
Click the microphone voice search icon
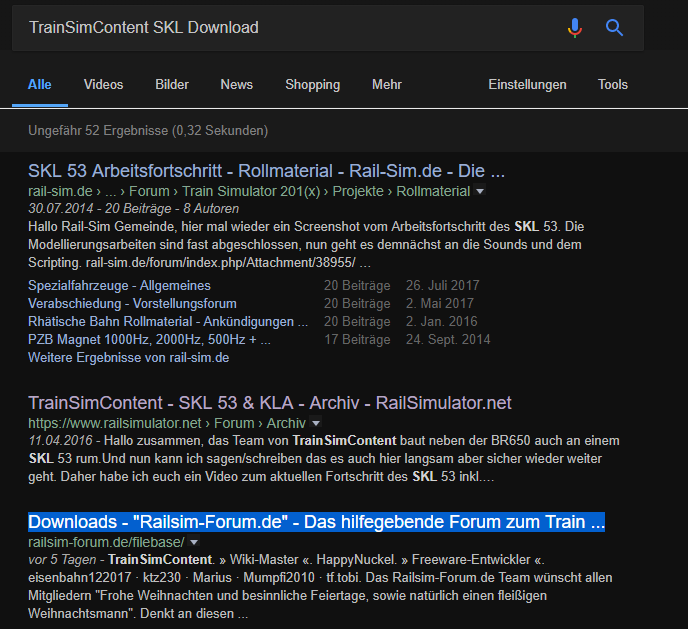[x=574, y=28]
